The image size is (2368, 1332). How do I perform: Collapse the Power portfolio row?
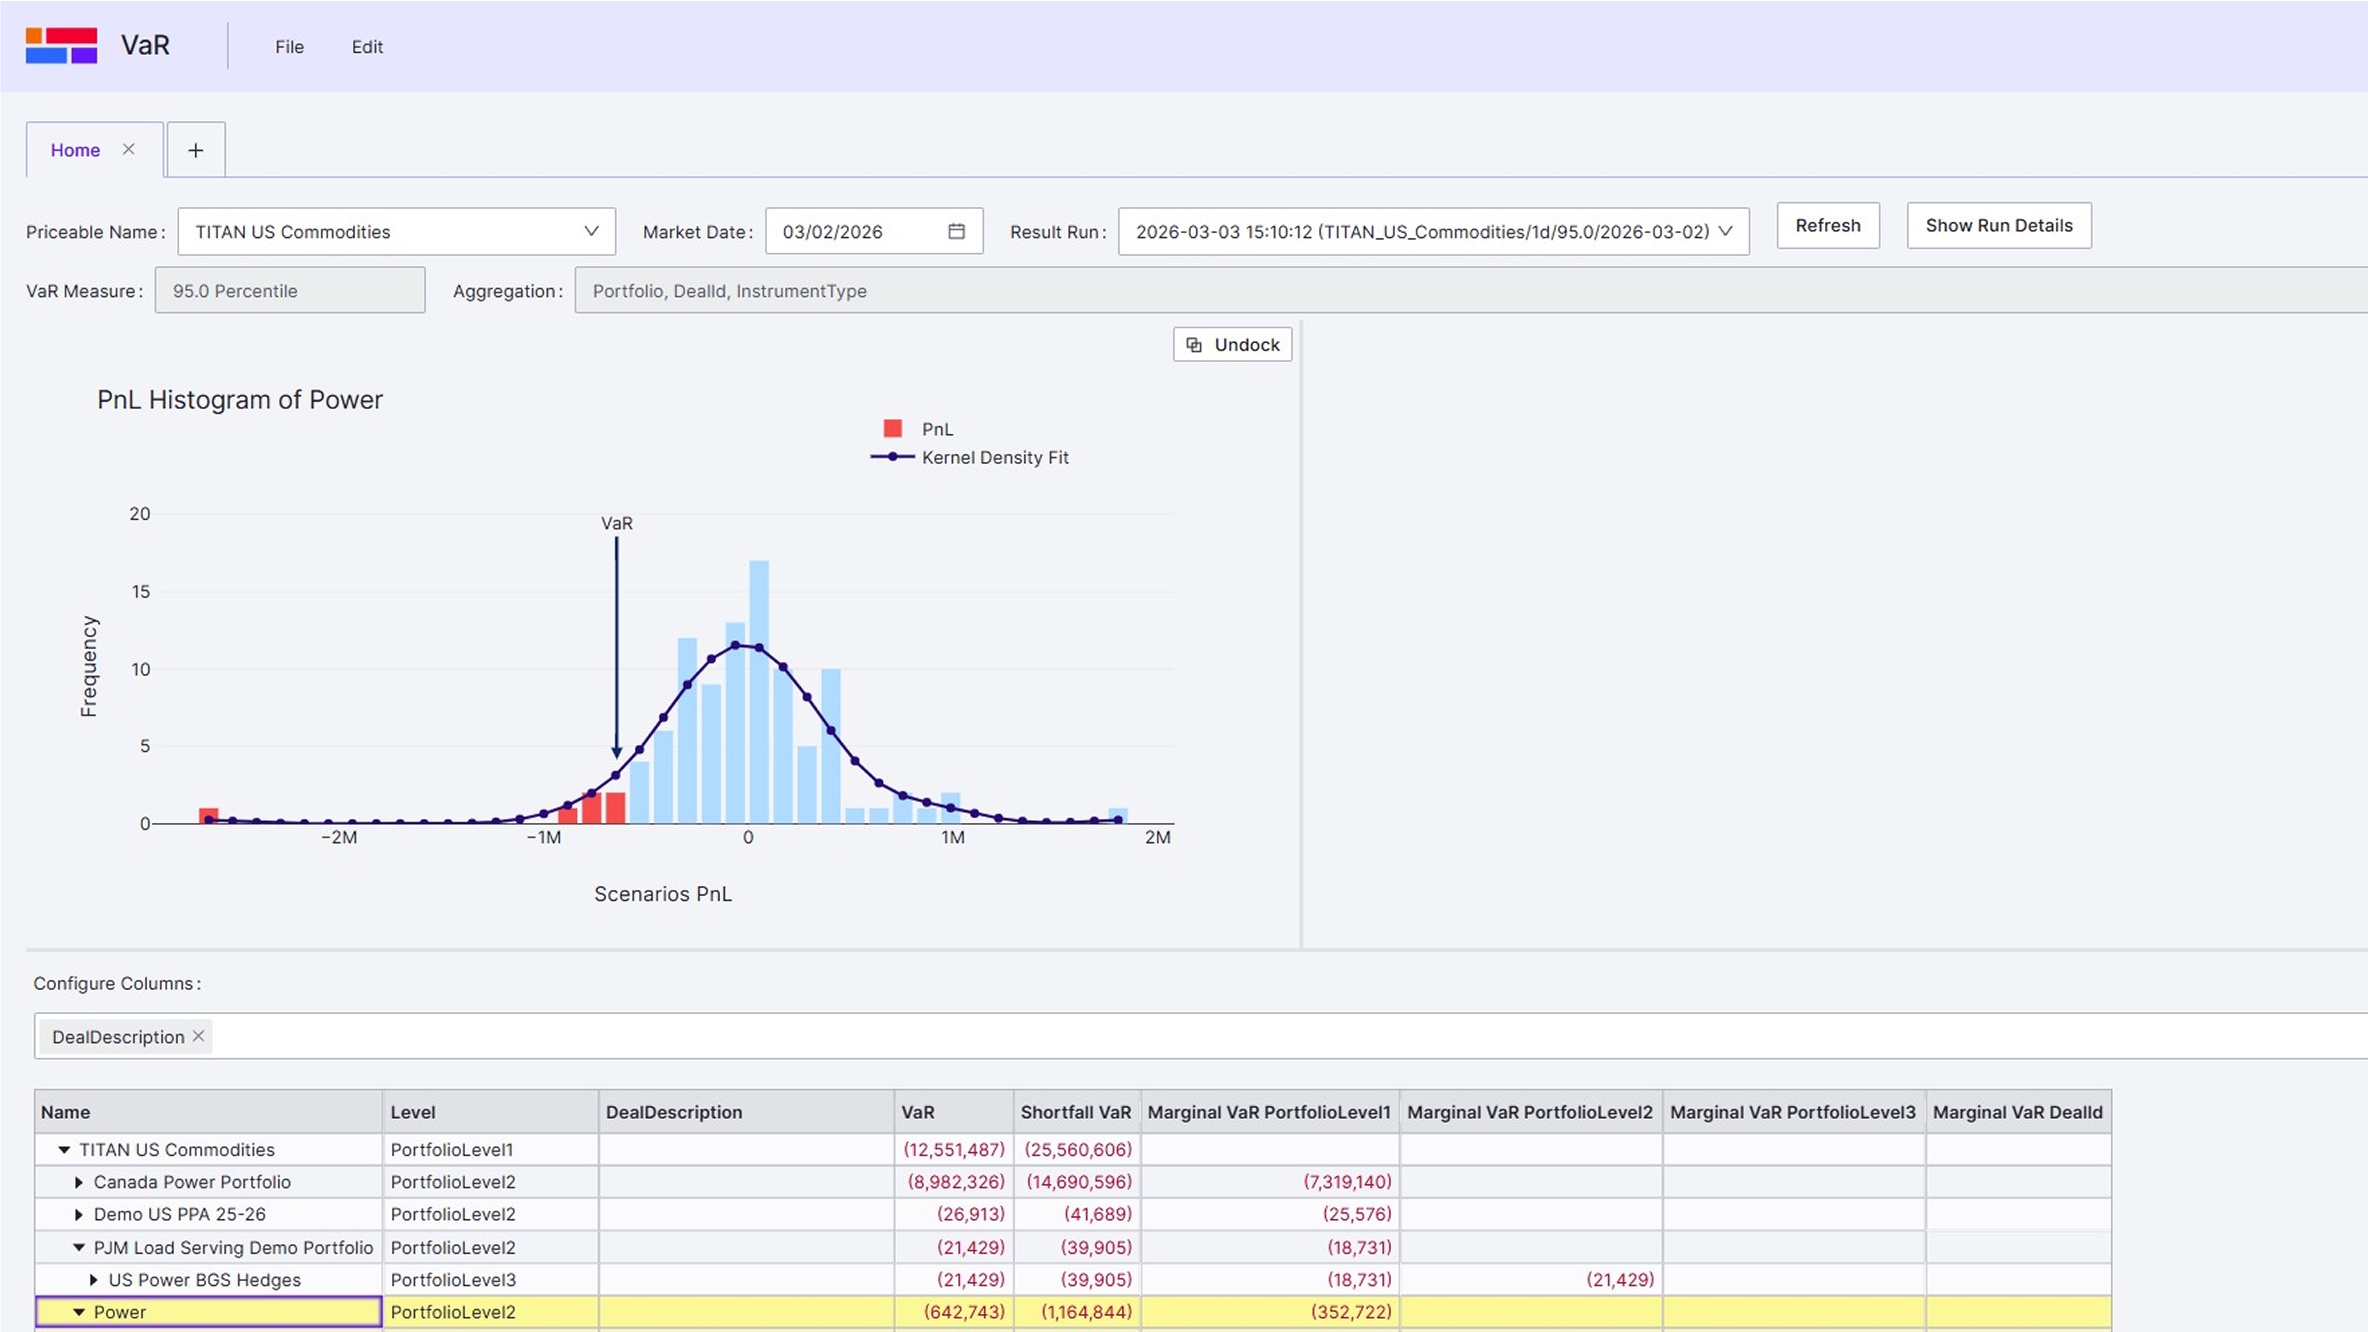coord(79,1312)
